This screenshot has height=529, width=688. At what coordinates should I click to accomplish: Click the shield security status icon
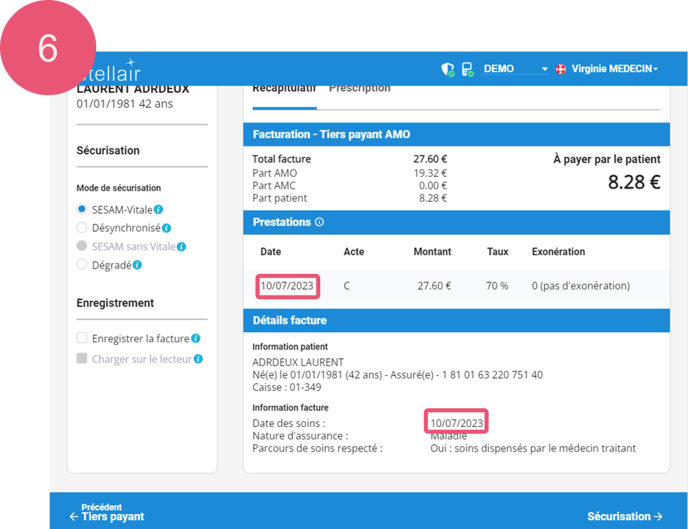coord(448,69)
